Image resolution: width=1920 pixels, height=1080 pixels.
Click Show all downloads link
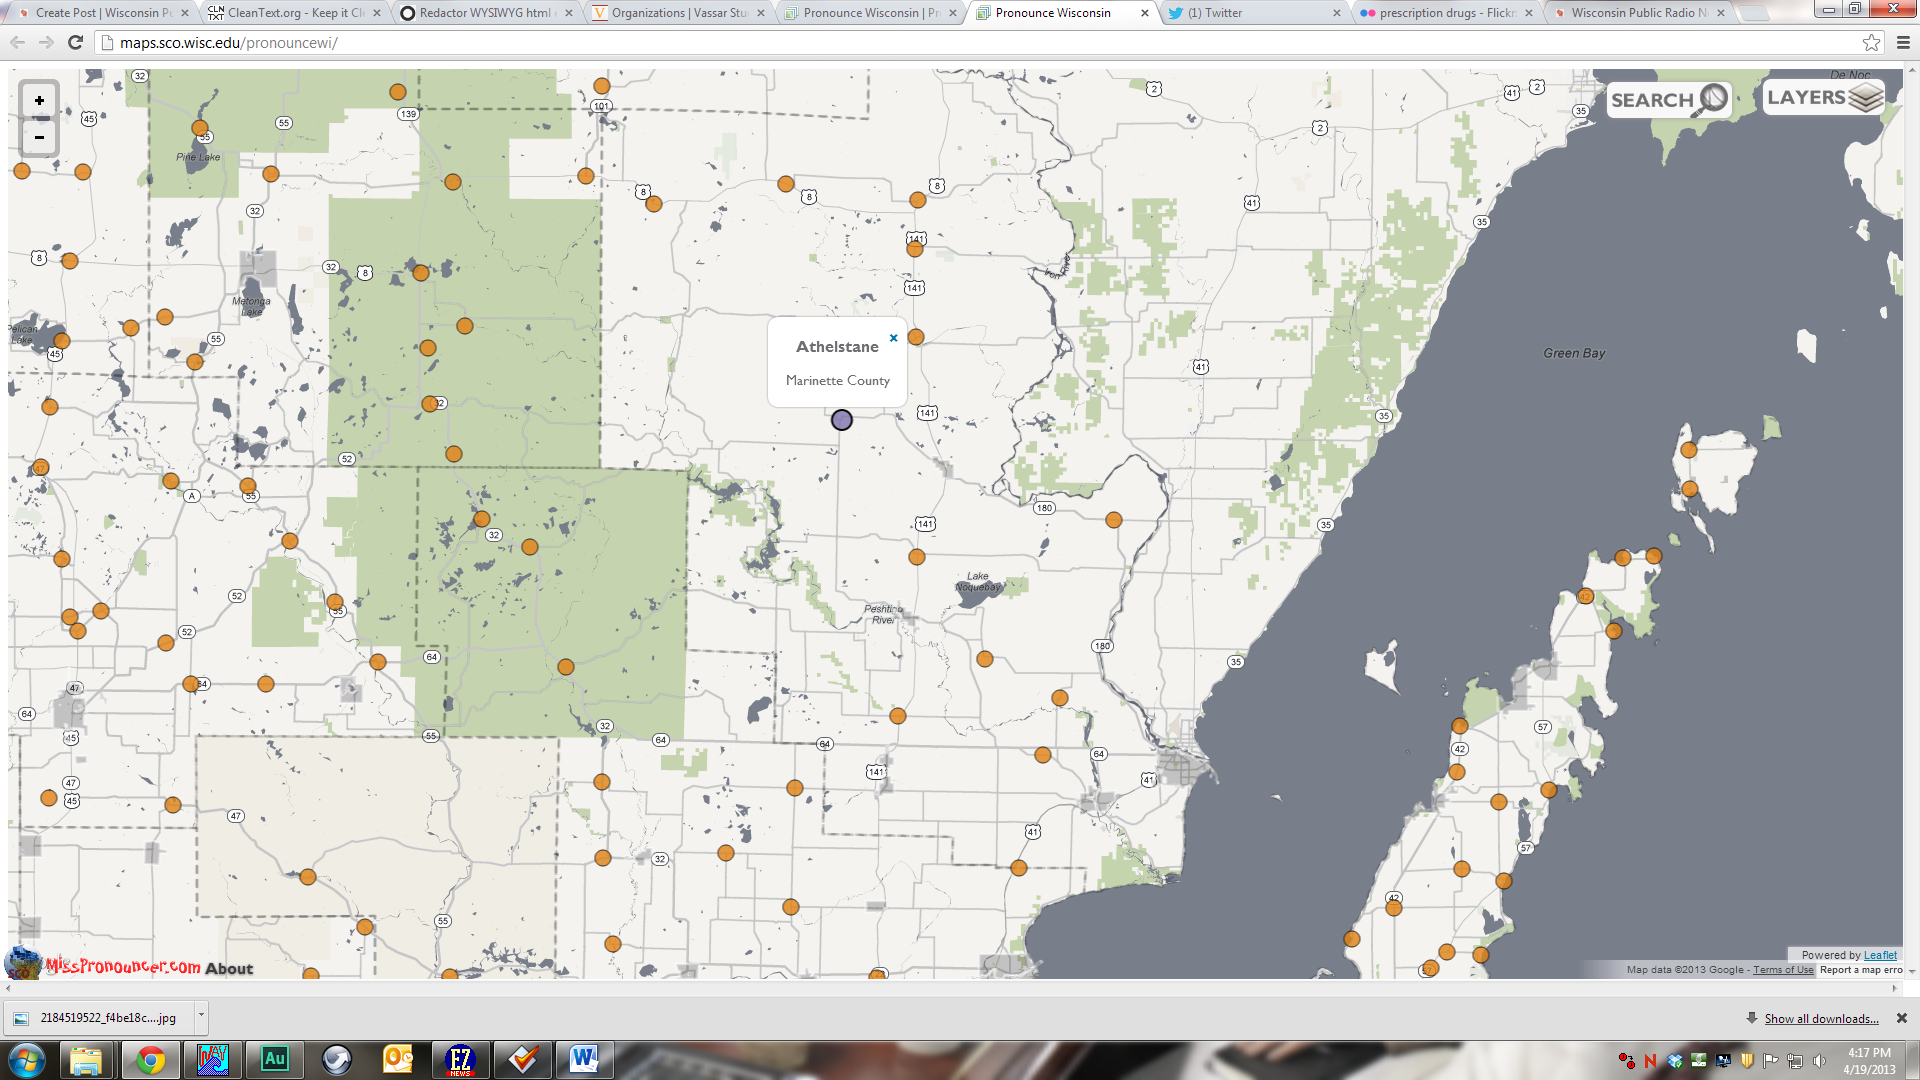(x=1821, y=1019)
